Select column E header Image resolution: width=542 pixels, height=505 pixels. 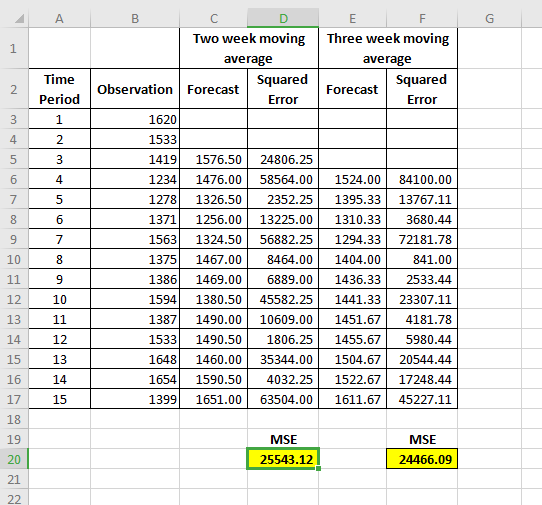(x=352, y=18)
